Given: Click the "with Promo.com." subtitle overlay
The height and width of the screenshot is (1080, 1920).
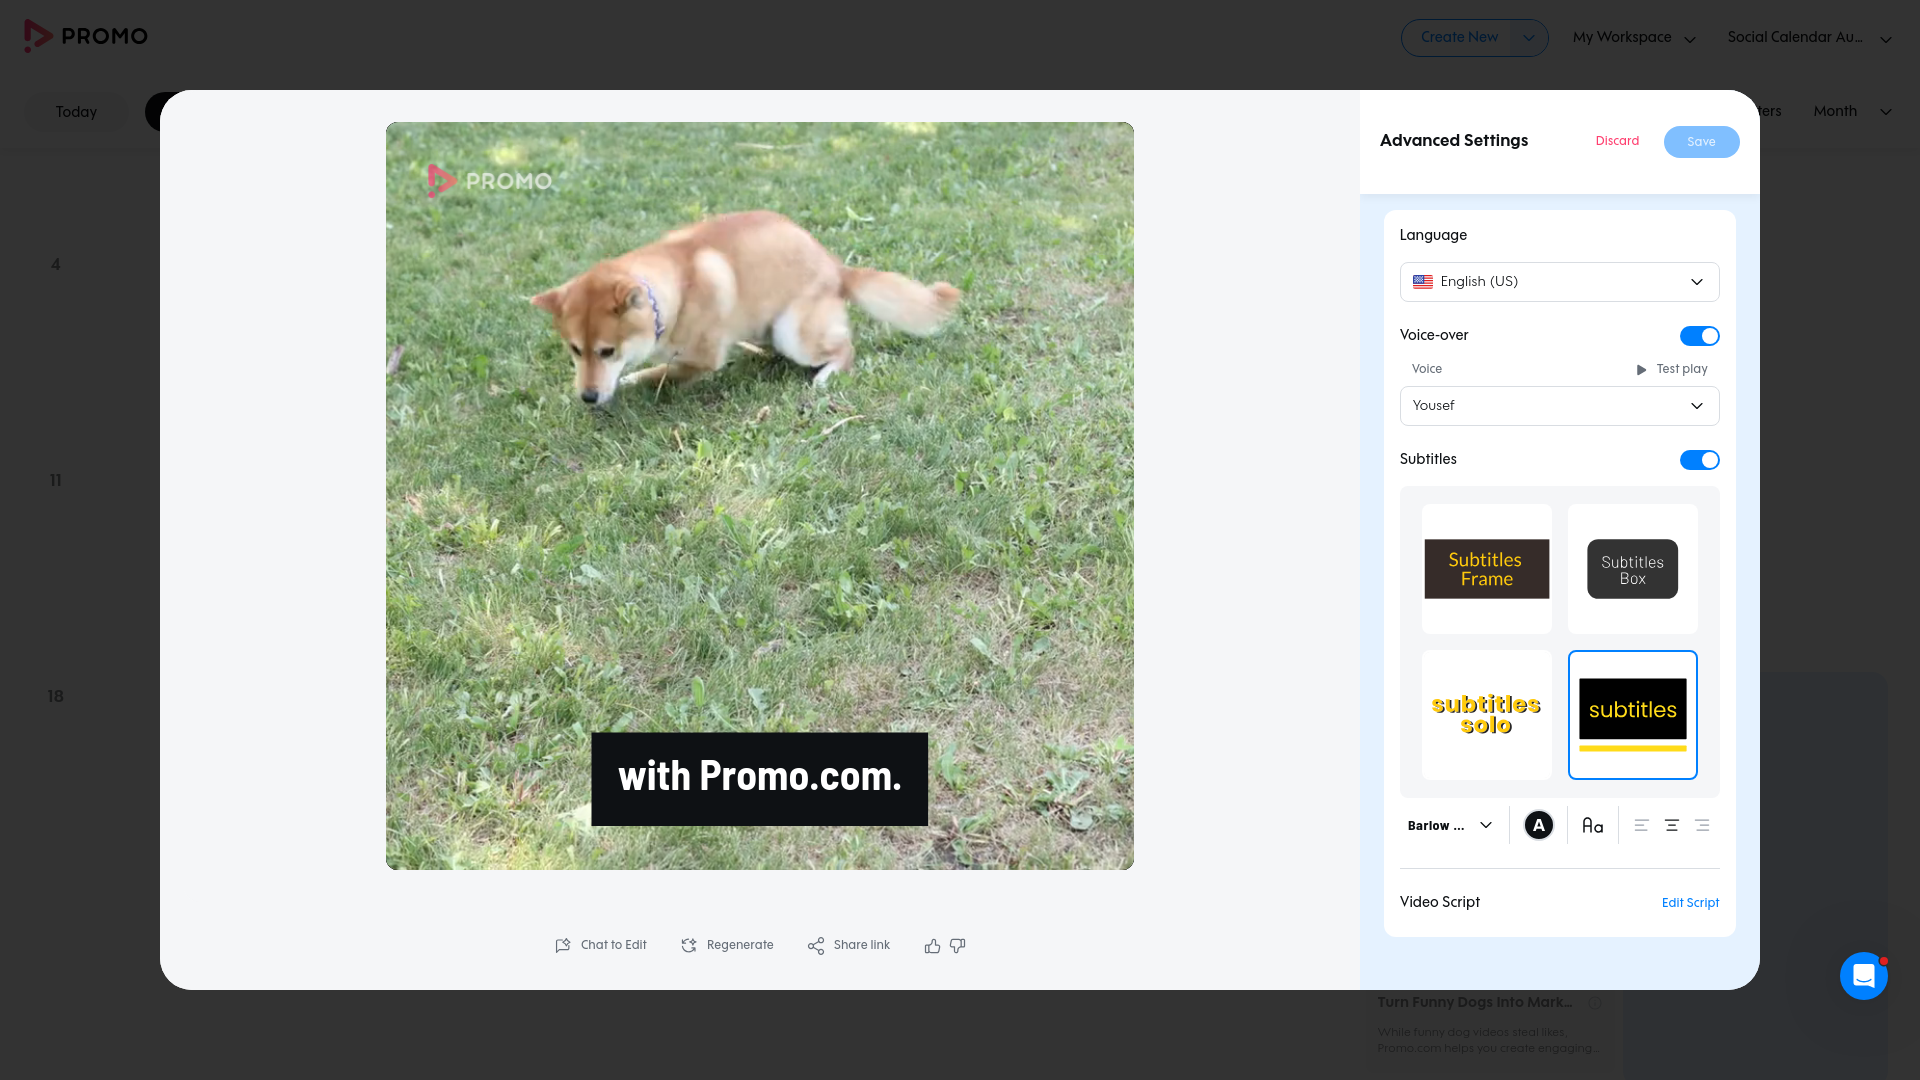Looking at the screenshot, I should click(759, 779).
